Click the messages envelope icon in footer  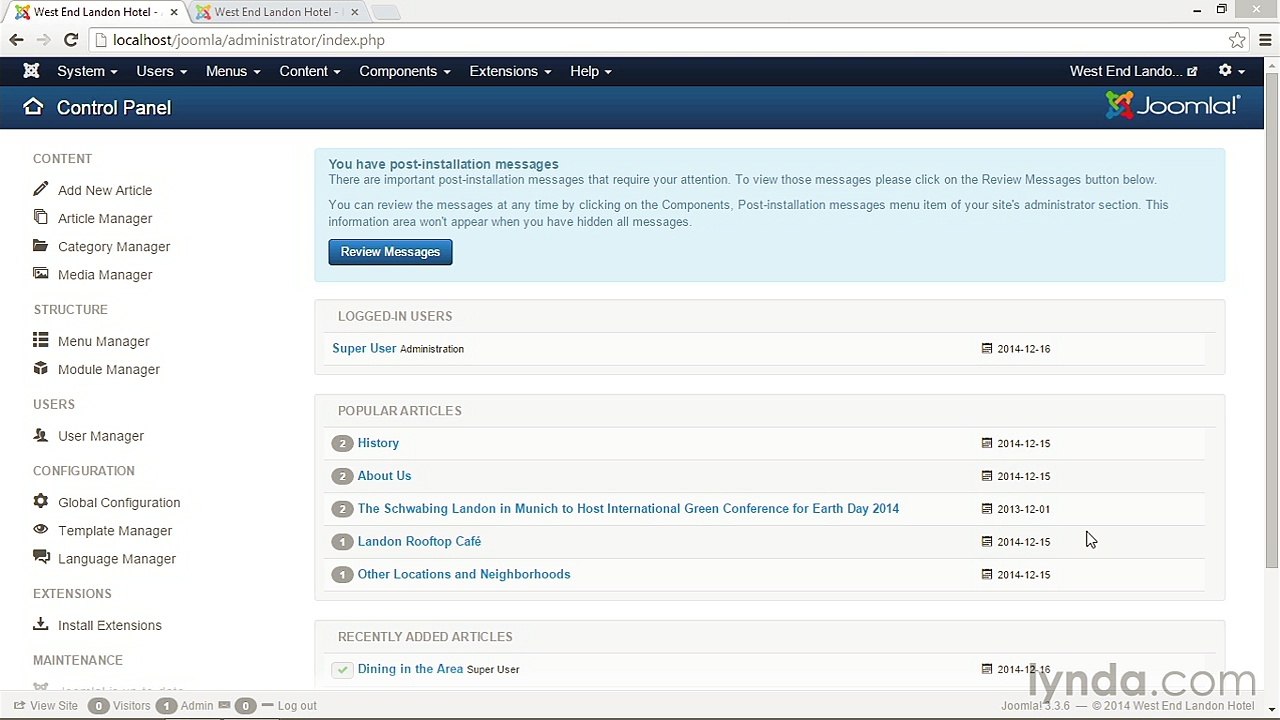[x=224, y=705]
